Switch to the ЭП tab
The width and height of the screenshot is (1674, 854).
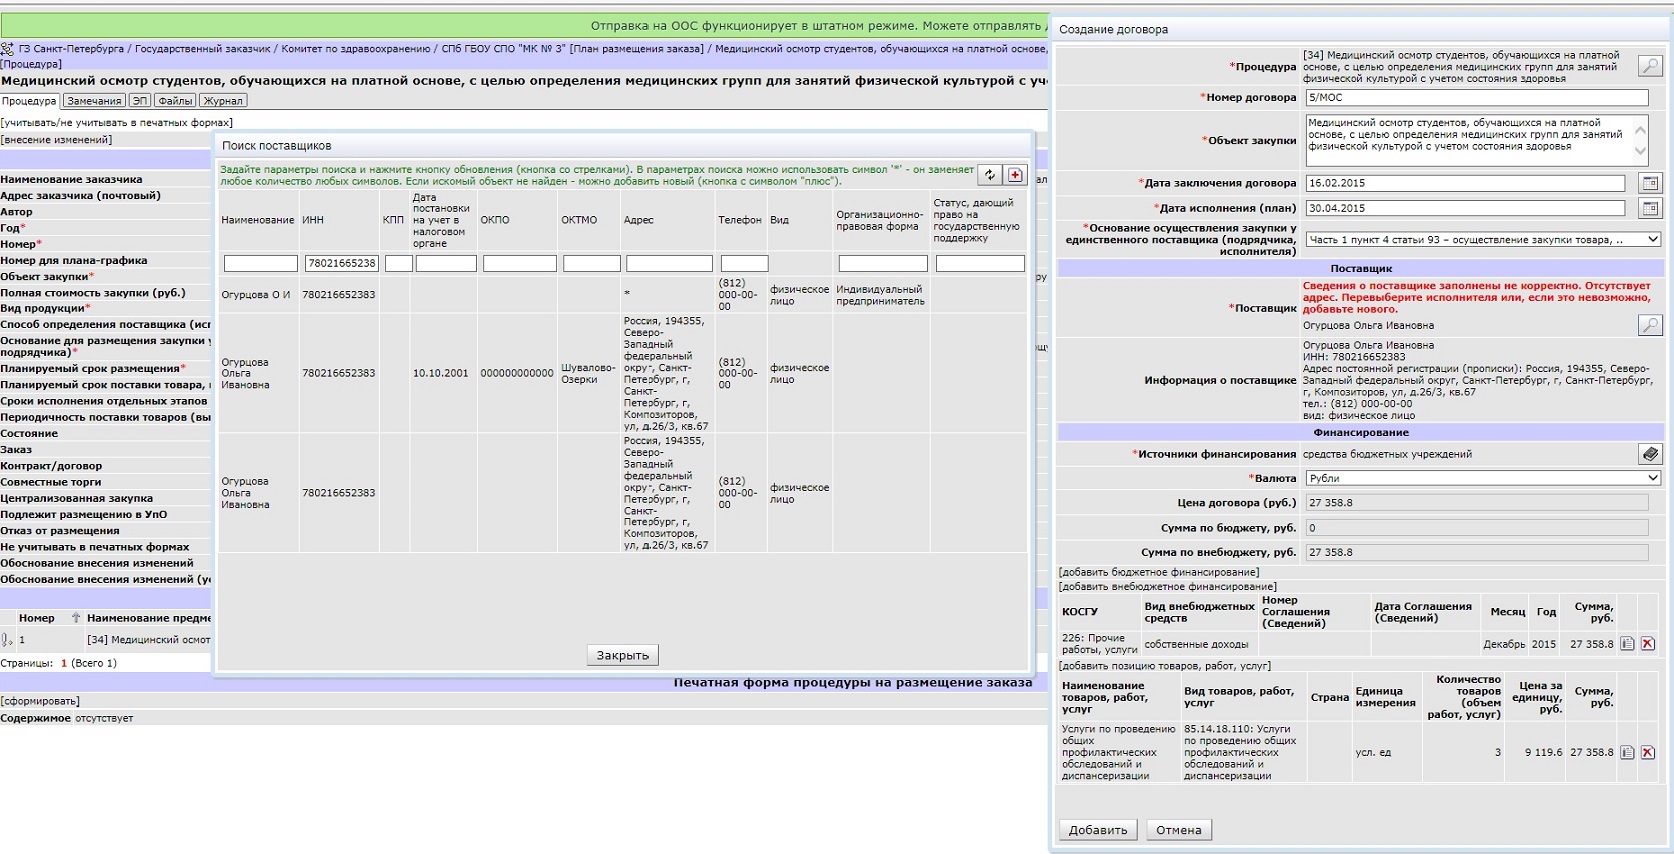coord(140,101)
